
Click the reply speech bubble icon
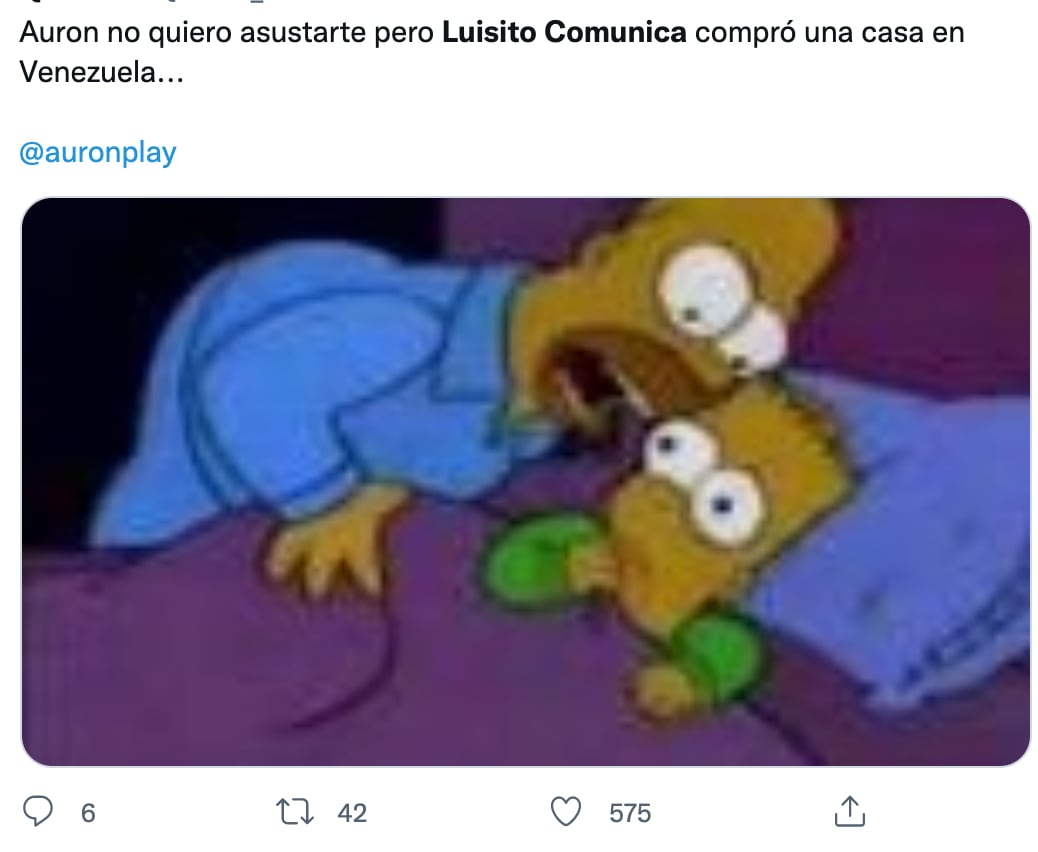[38, 812]
